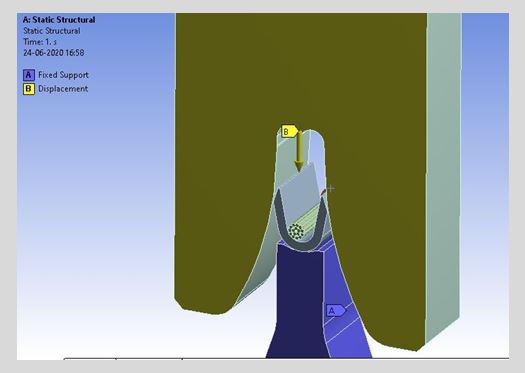The width and height of the screenshot is (525, 373).
Task: Select the pale gray-green right side face
Action: (x=444, y=167)
